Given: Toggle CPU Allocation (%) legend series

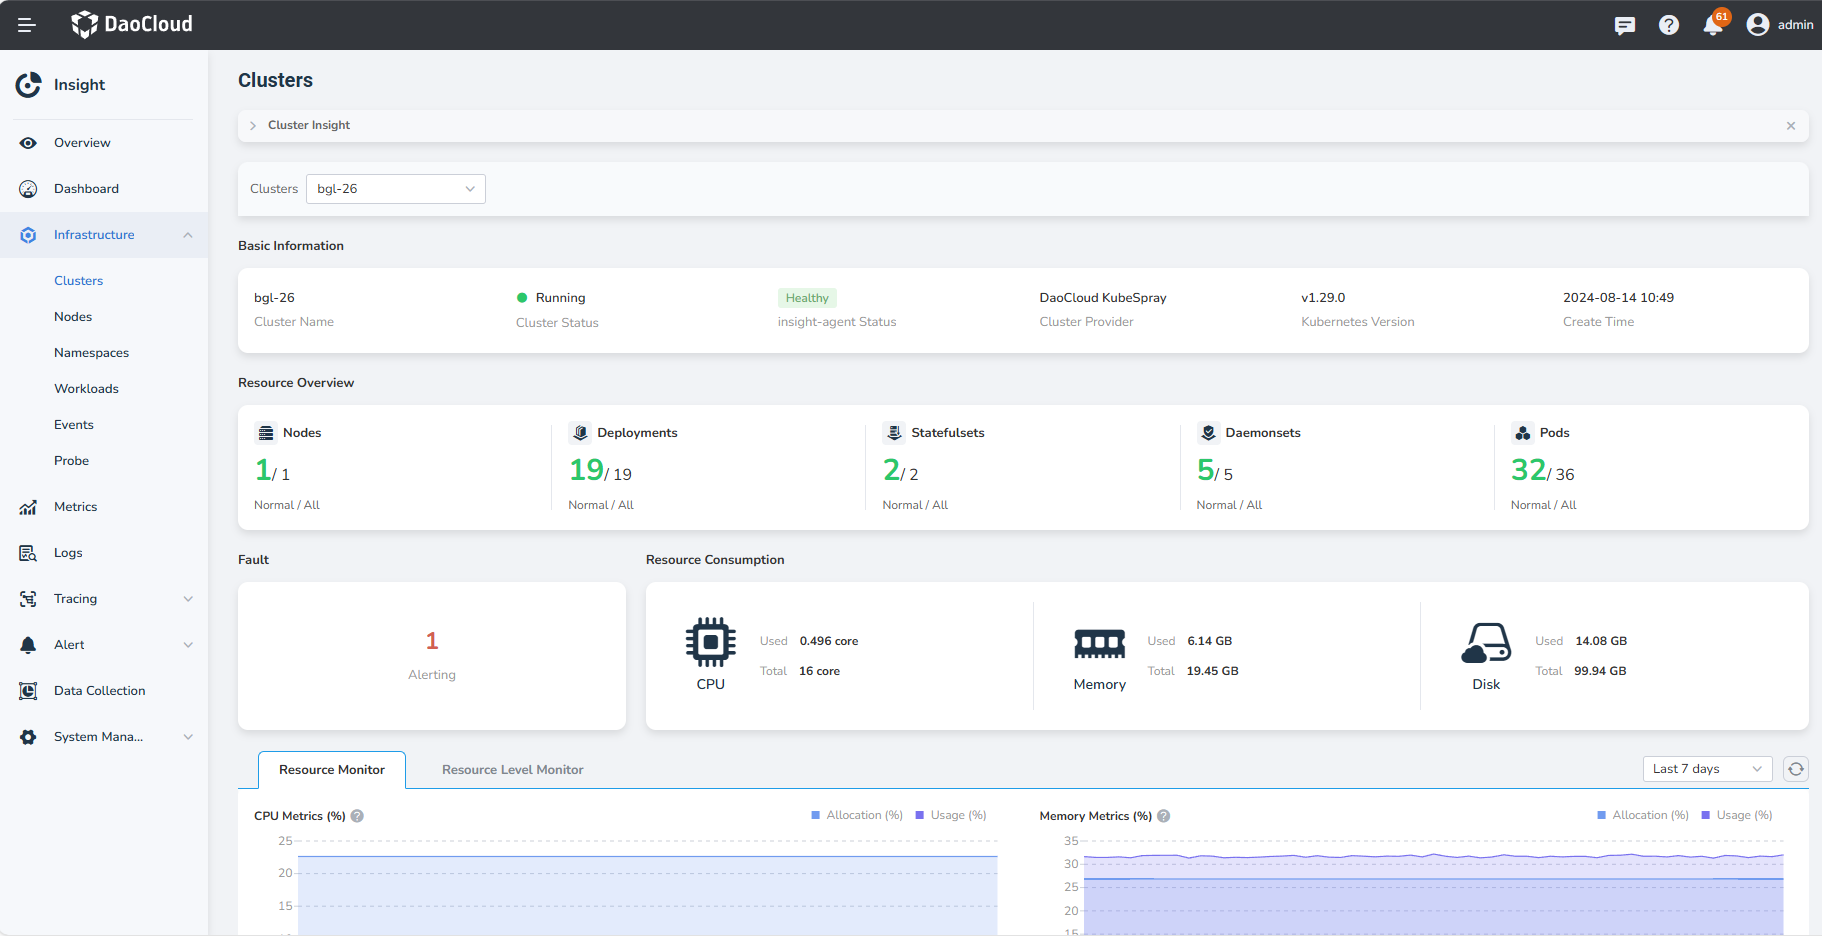Looking at the screenshot, I should pyautogui.click(x=856, y=815).
